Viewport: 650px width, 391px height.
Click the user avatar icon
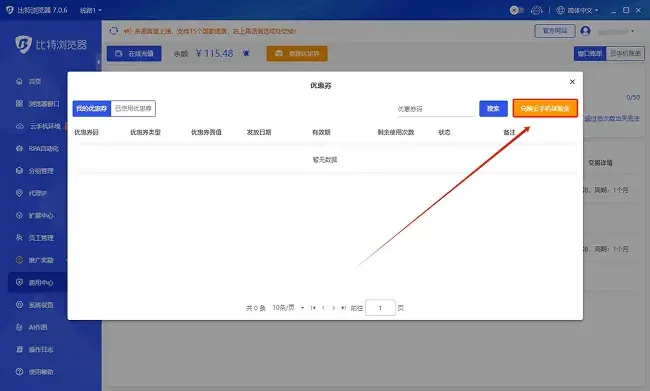tap(585, 31)
